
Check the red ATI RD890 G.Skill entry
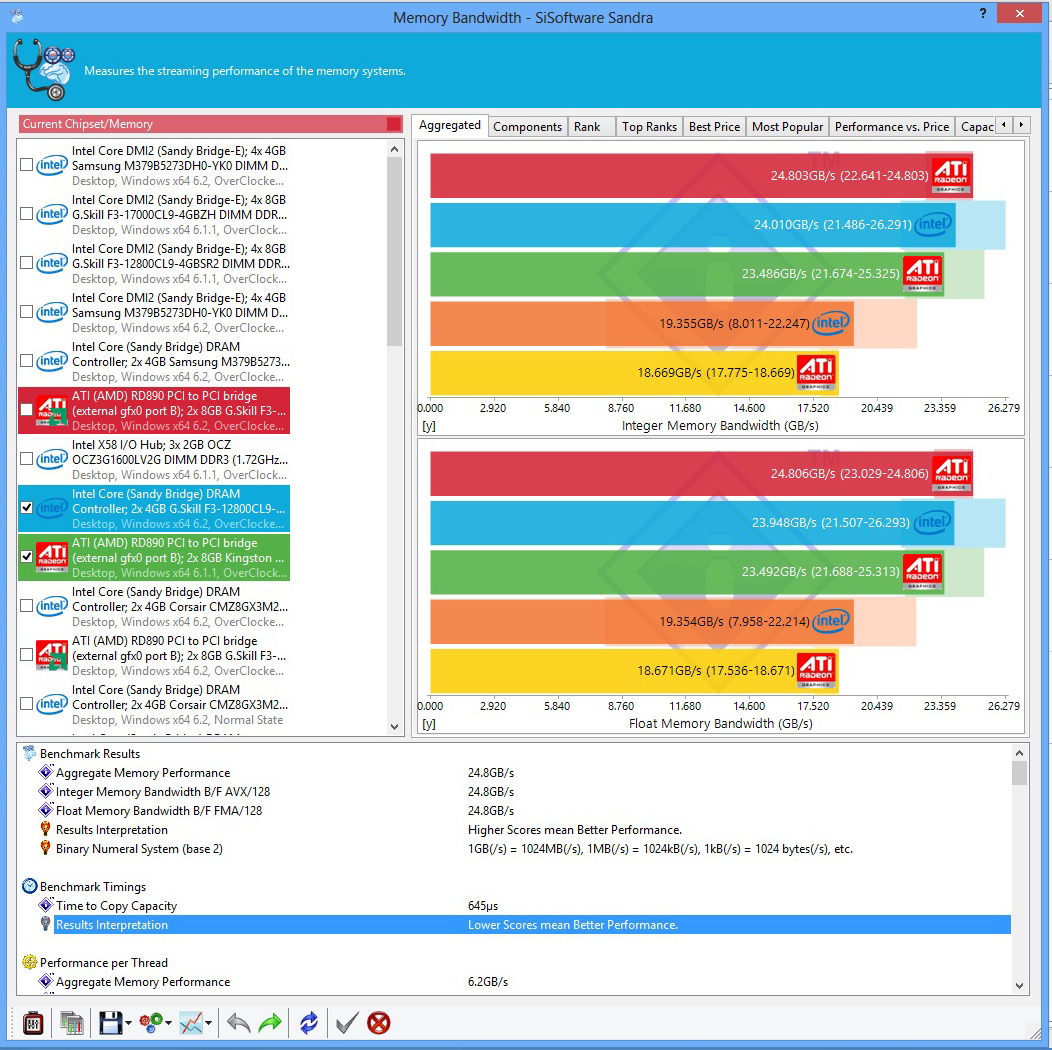click(27, 409)
